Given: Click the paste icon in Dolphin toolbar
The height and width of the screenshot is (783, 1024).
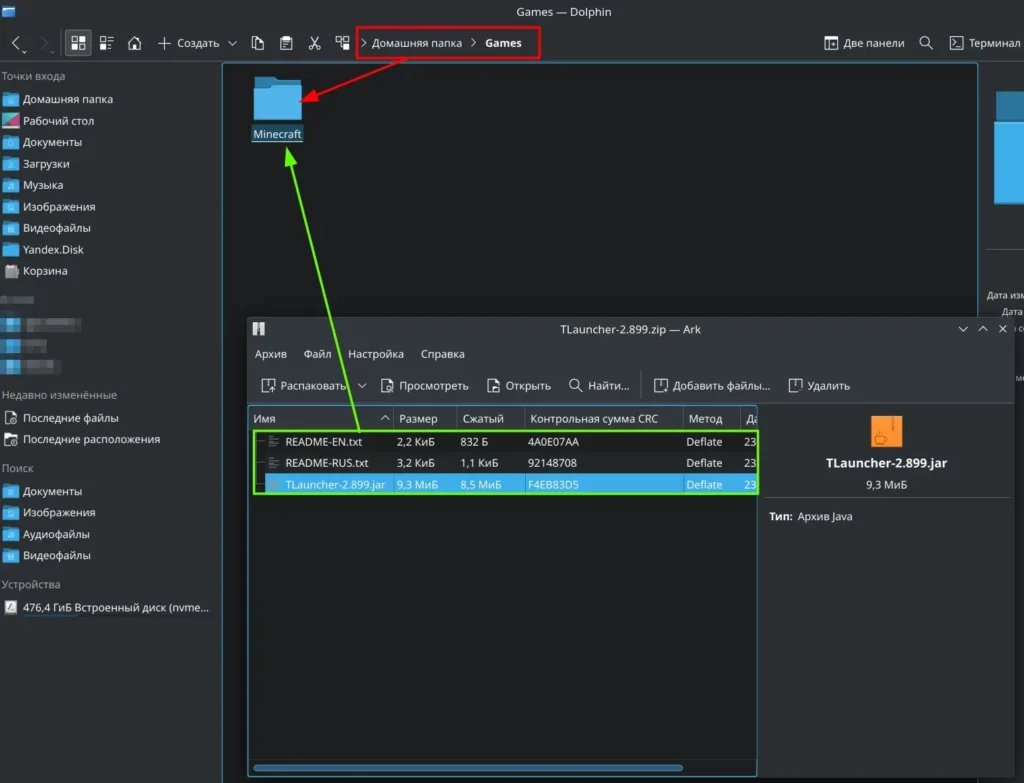Looking at the screenshot, I should tap(286, 43).
